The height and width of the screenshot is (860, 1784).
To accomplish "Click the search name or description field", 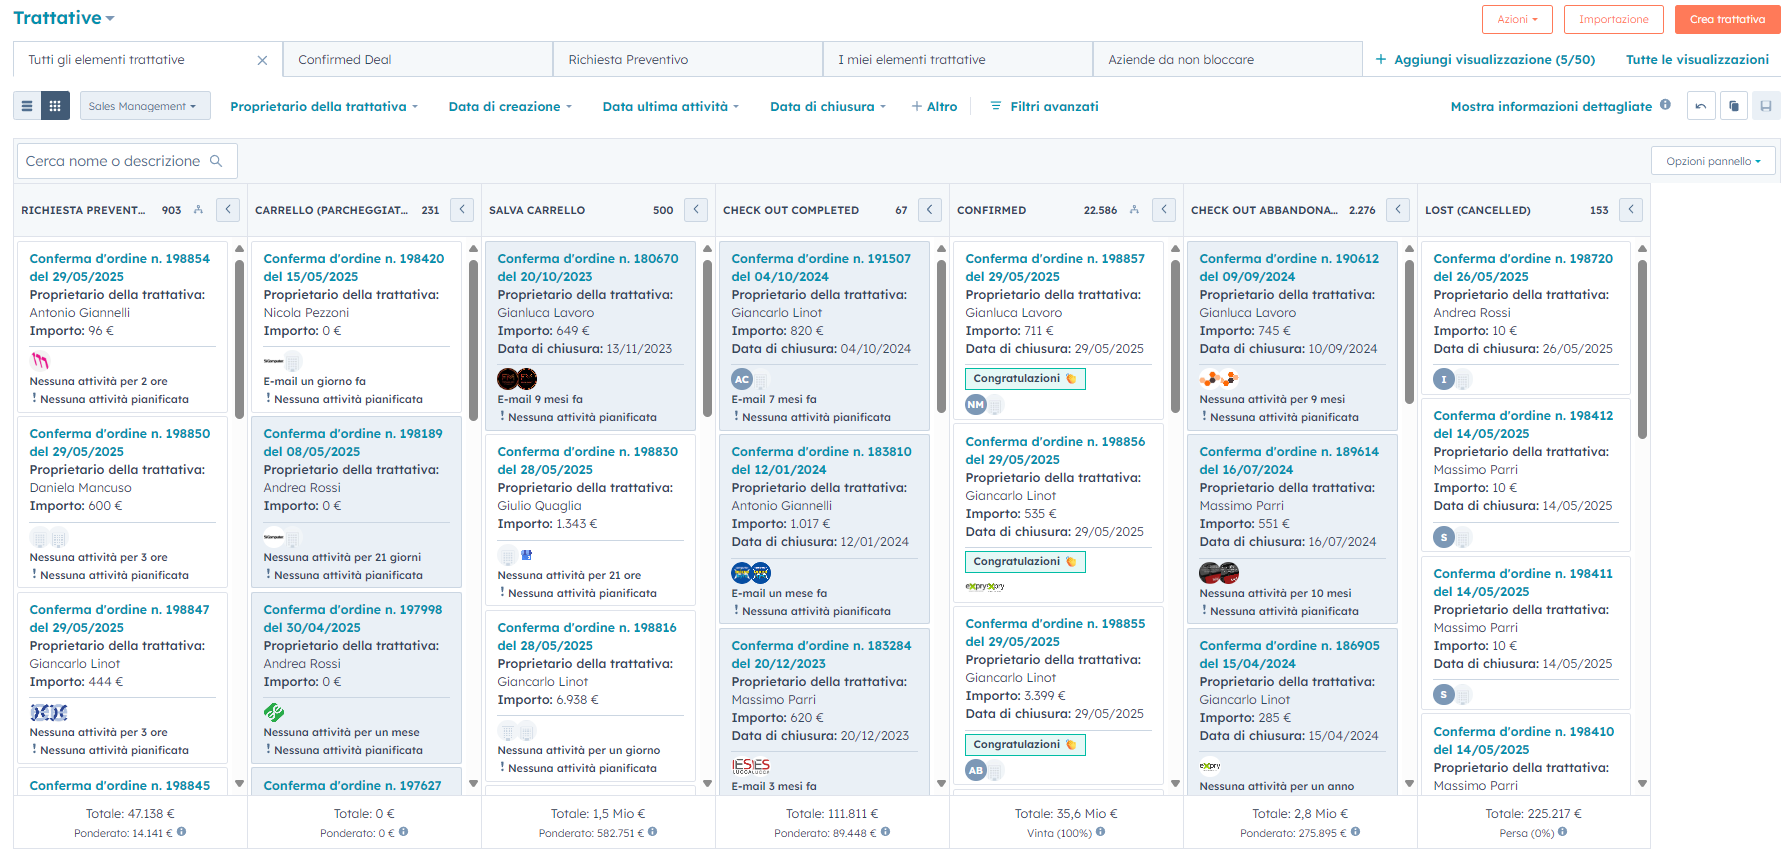I will pos(114,161).
